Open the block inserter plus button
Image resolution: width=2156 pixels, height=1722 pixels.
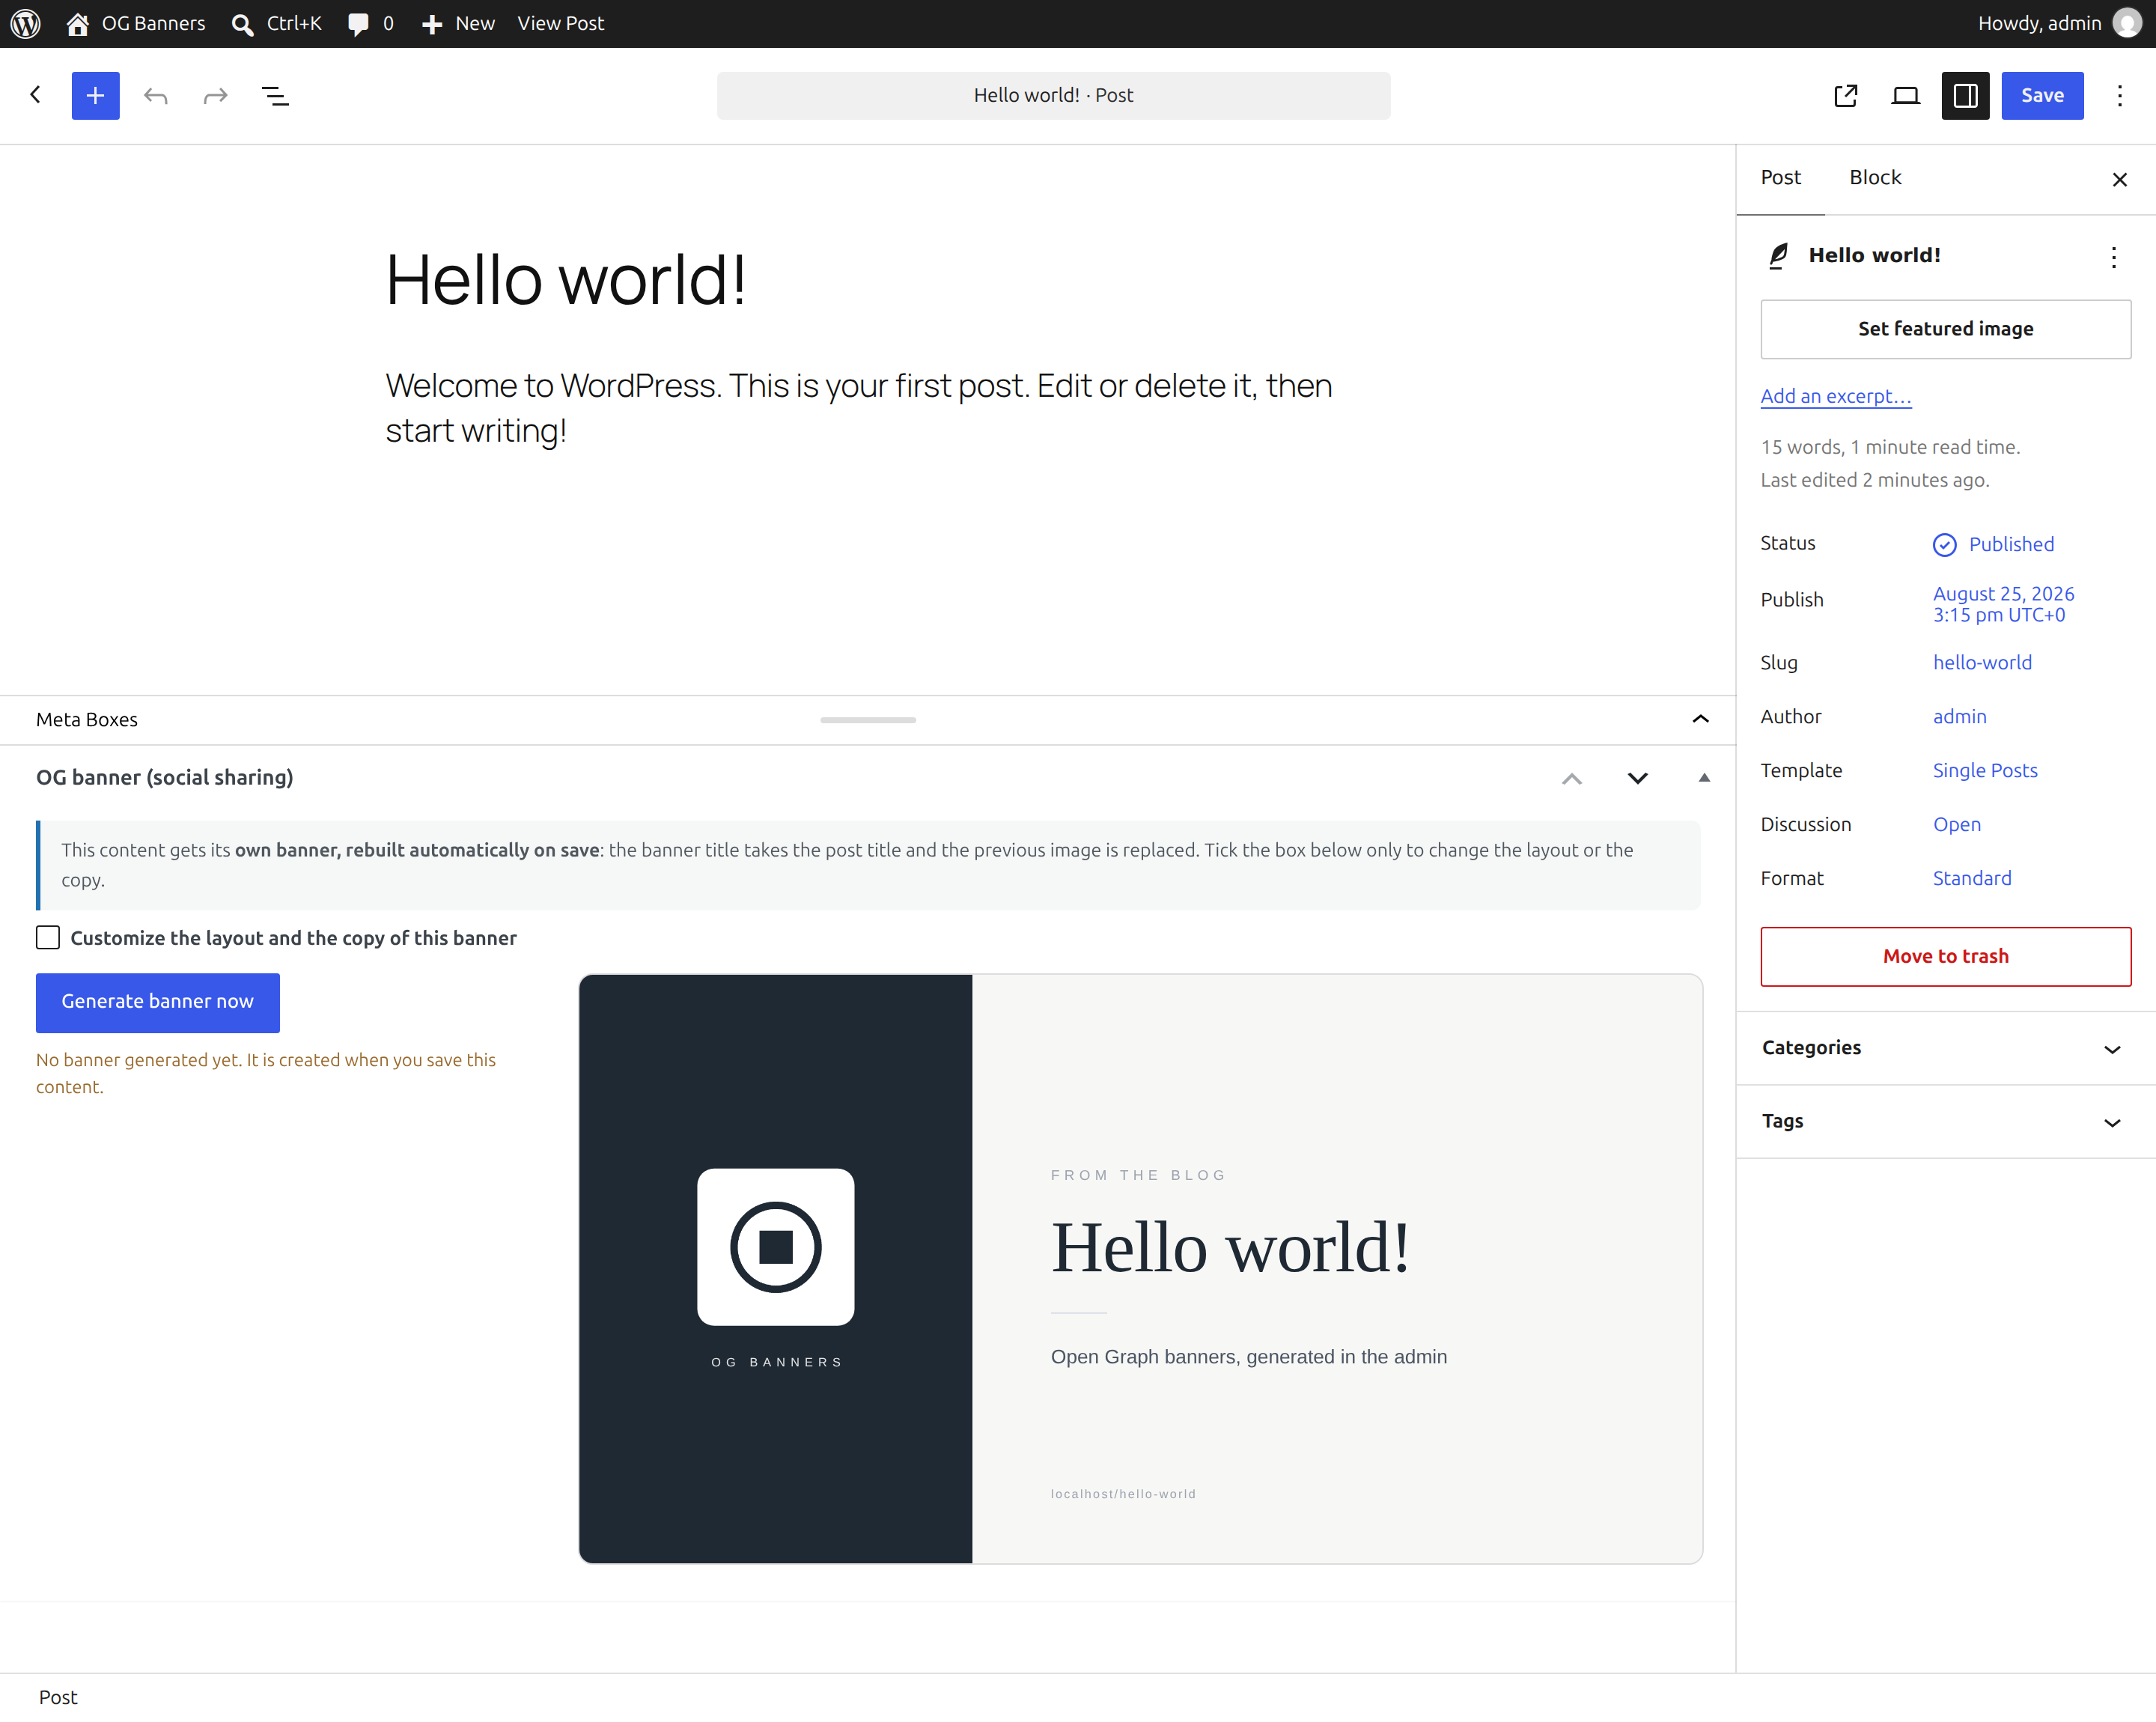point(95,95)
